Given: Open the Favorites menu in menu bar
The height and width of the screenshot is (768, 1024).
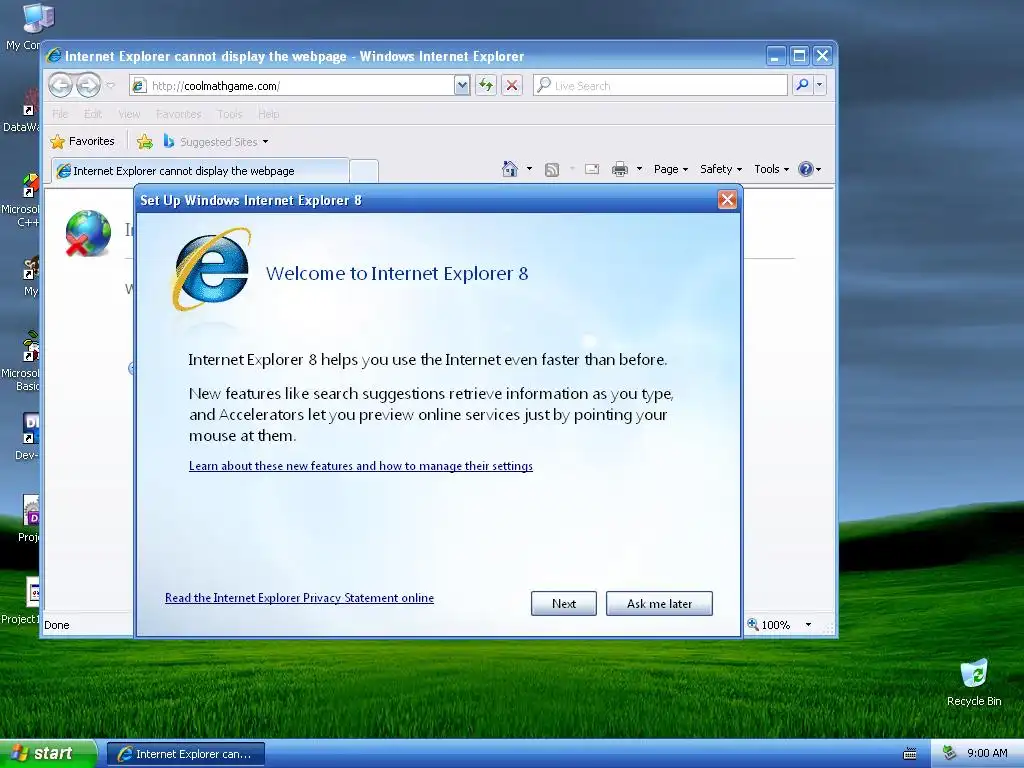Looking at the screenshot, I should click(178, 114).
